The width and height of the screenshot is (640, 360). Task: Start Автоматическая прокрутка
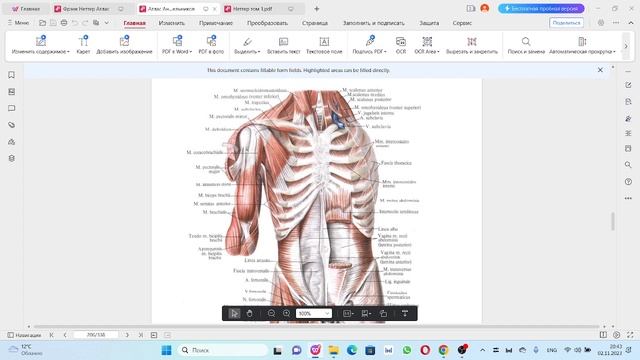582,45
